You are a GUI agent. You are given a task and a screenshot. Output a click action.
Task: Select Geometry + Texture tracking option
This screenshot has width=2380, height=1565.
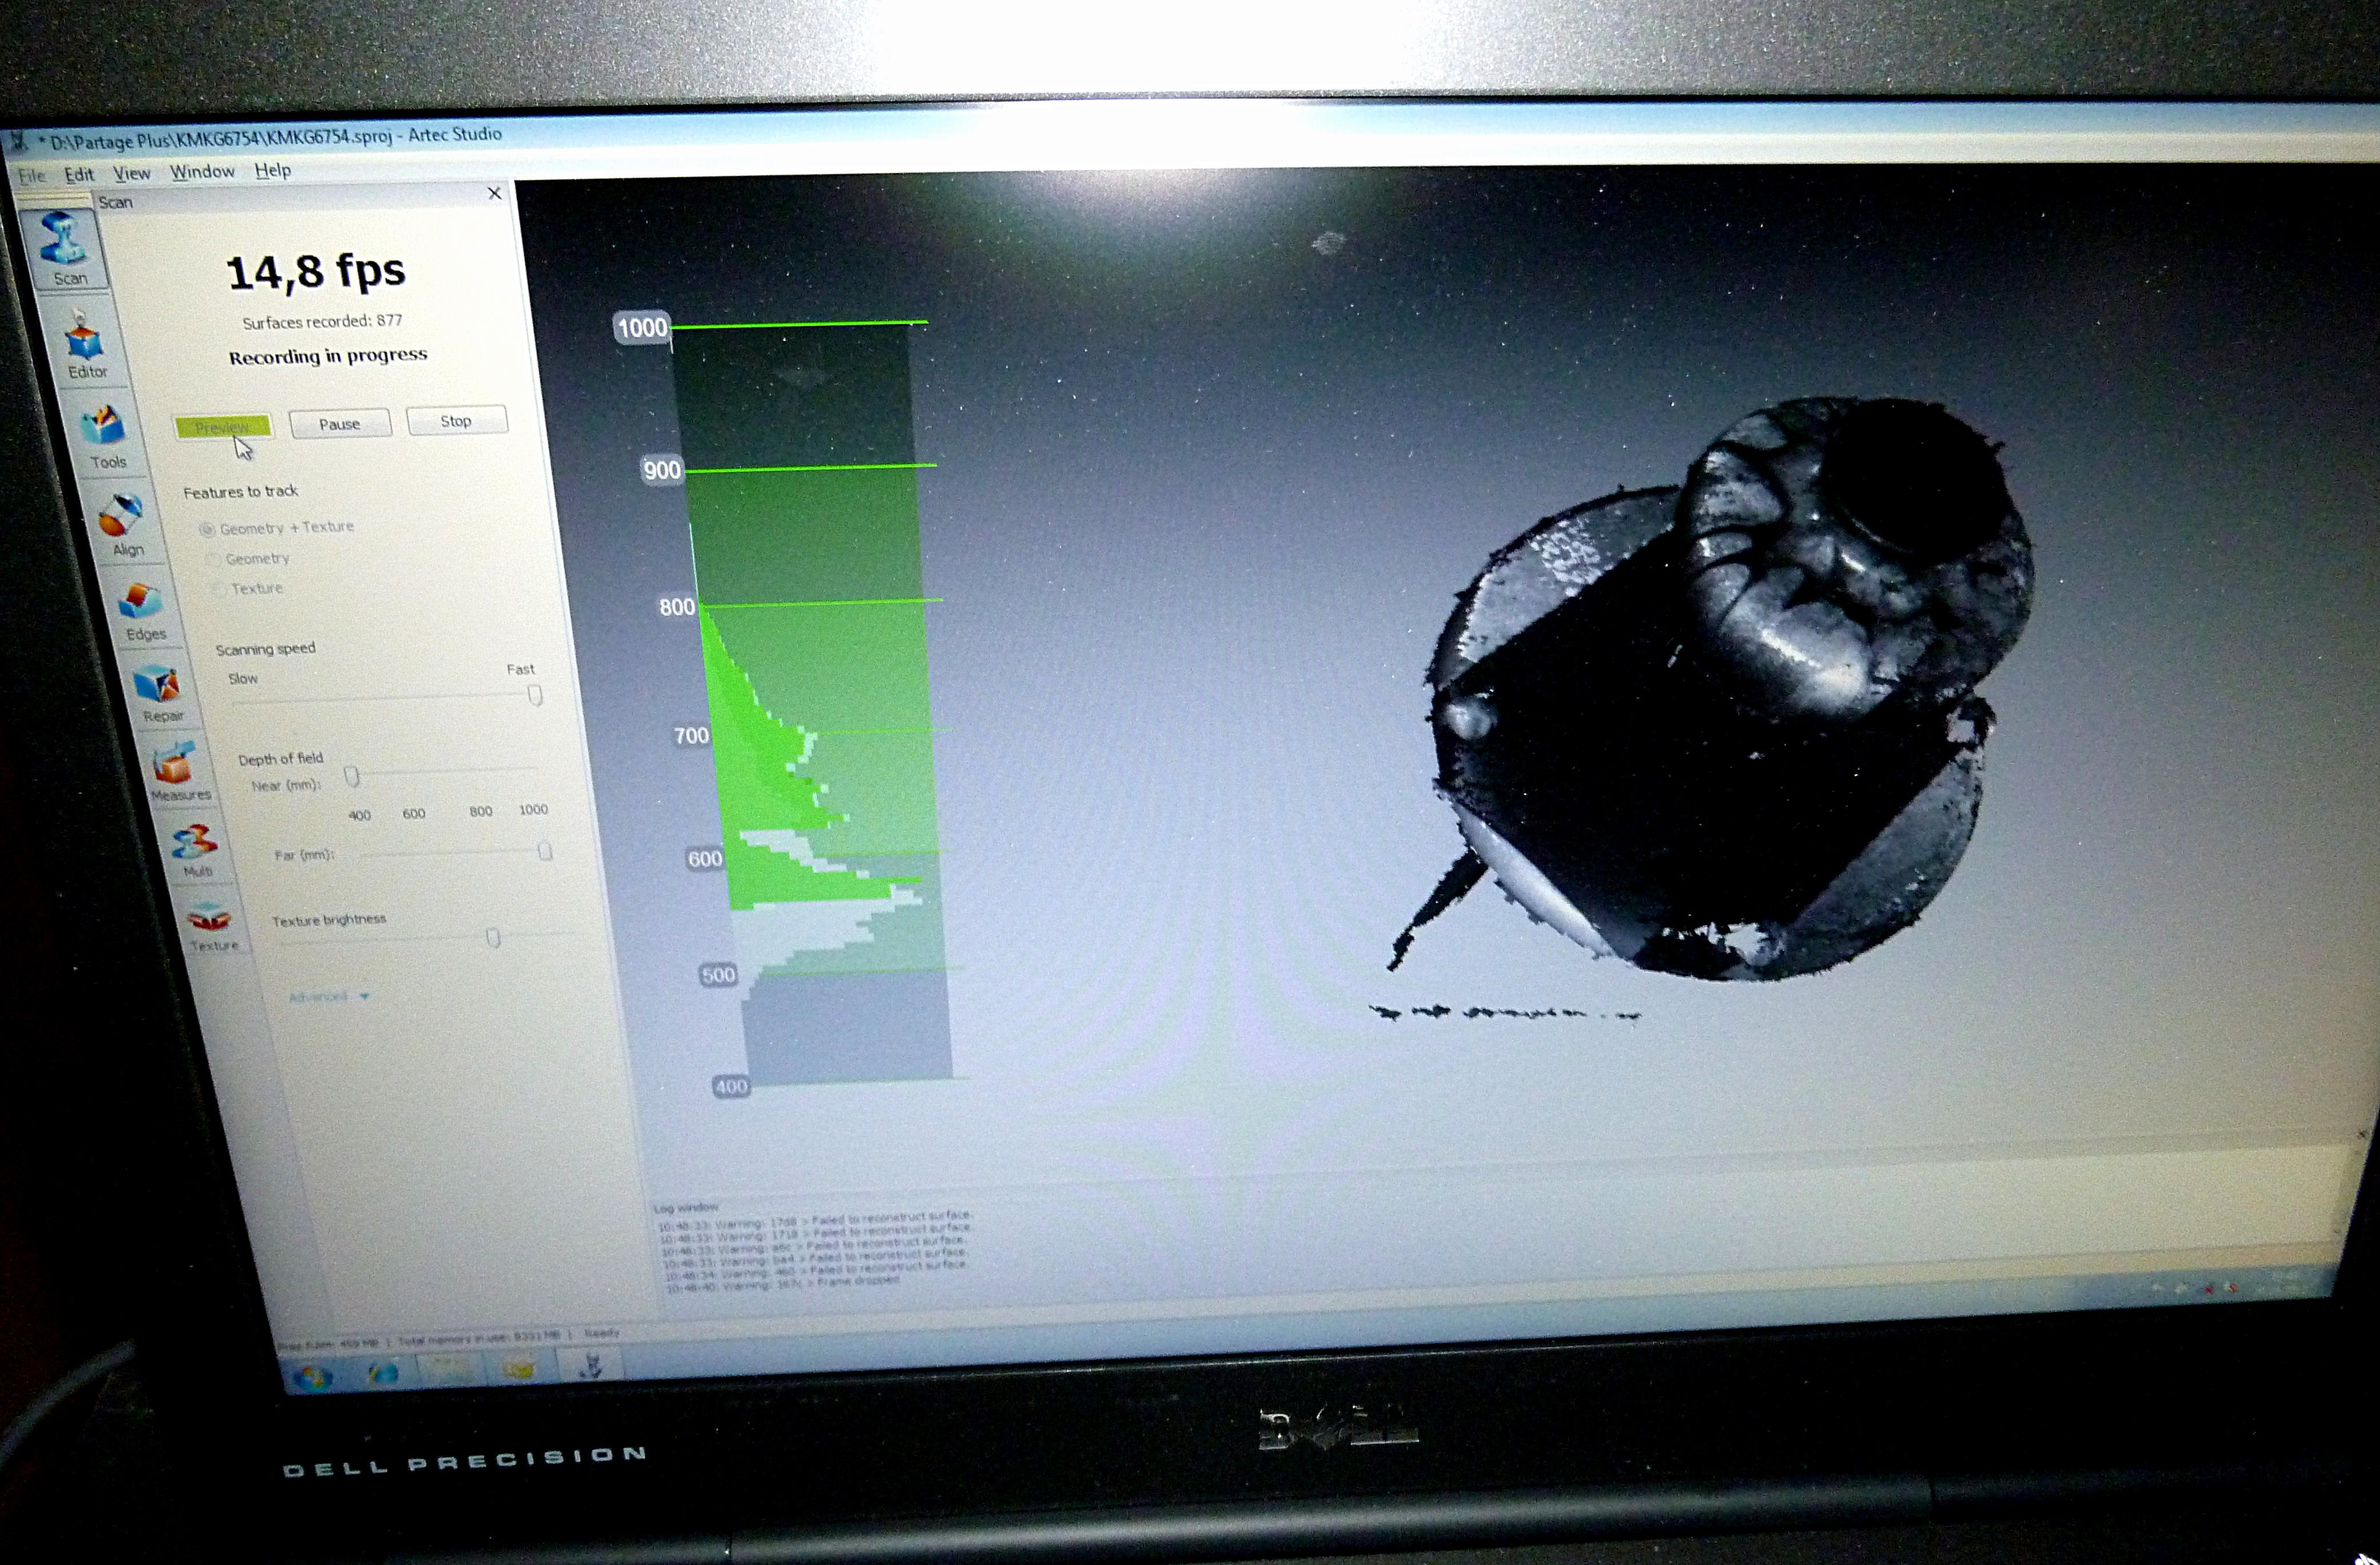pyautogui.click(x=277, y=527)
